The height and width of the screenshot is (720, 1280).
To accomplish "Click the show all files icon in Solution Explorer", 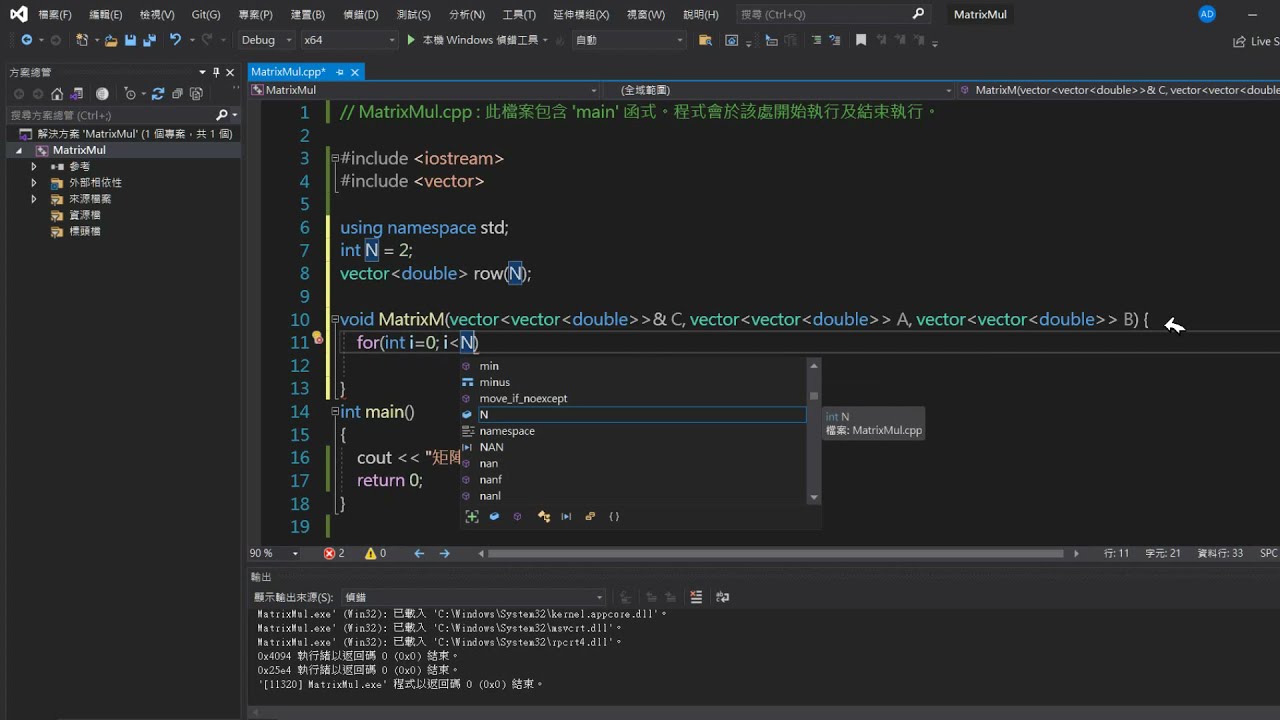I will [x=196, y=94].
